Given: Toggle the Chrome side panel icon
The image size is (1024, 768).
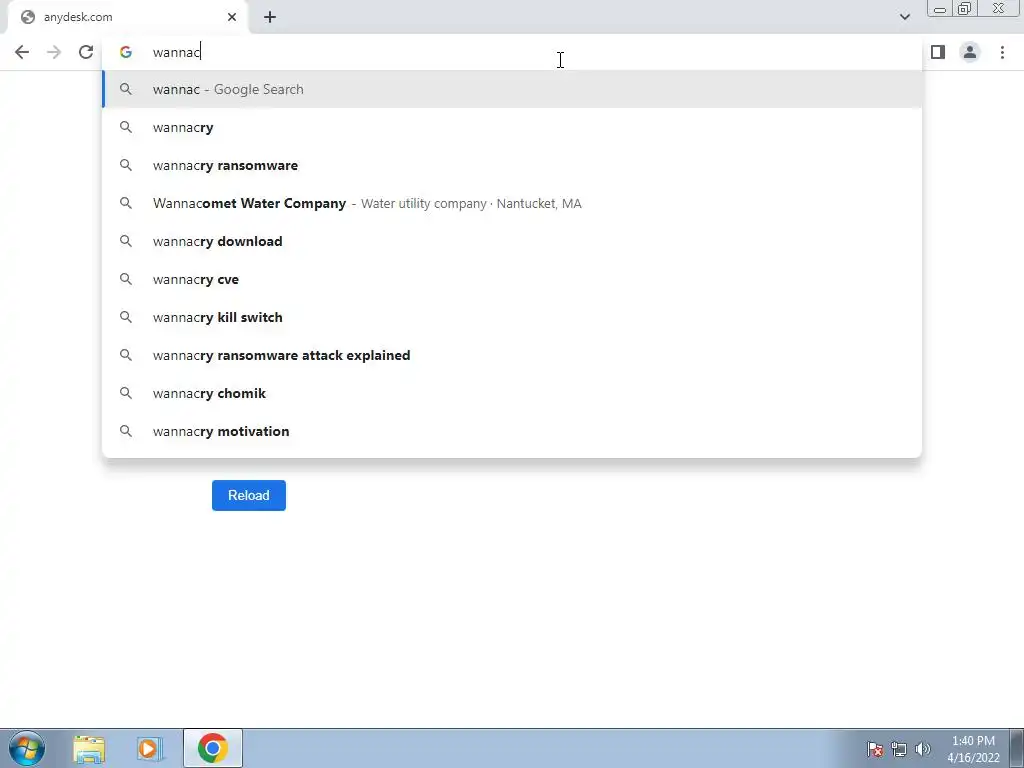Looking at the screenshot, I should click(938, 52).
